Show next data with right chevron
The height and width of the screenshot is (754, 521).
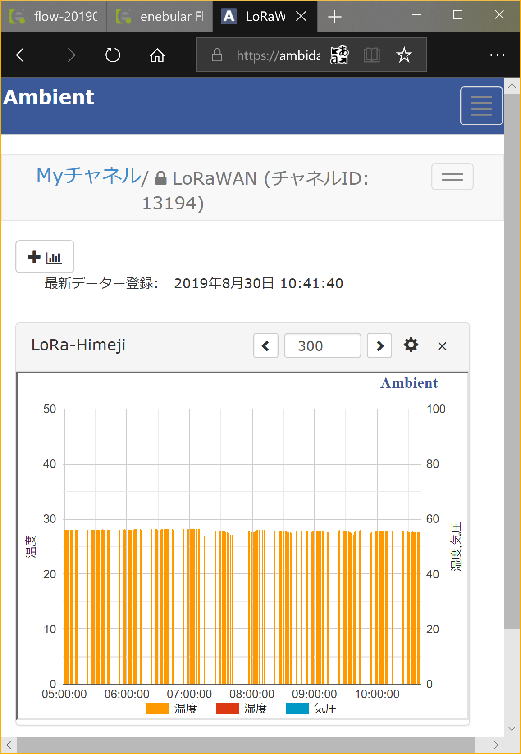click(x=379, y=346)
